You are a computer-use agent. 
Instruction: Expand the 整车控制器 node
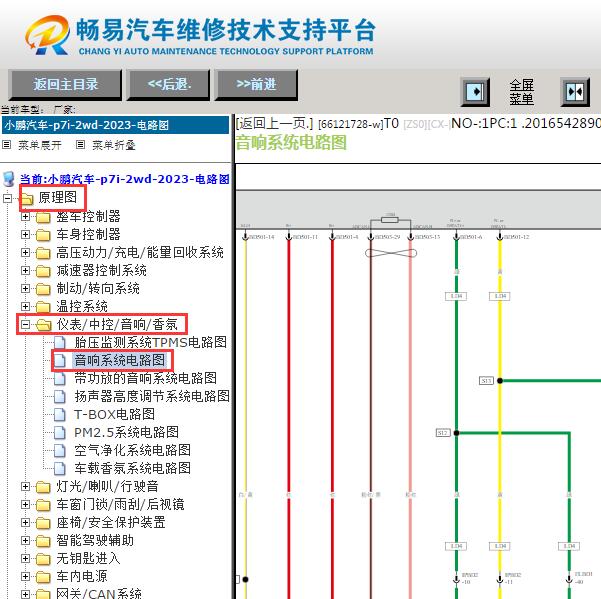25,217
